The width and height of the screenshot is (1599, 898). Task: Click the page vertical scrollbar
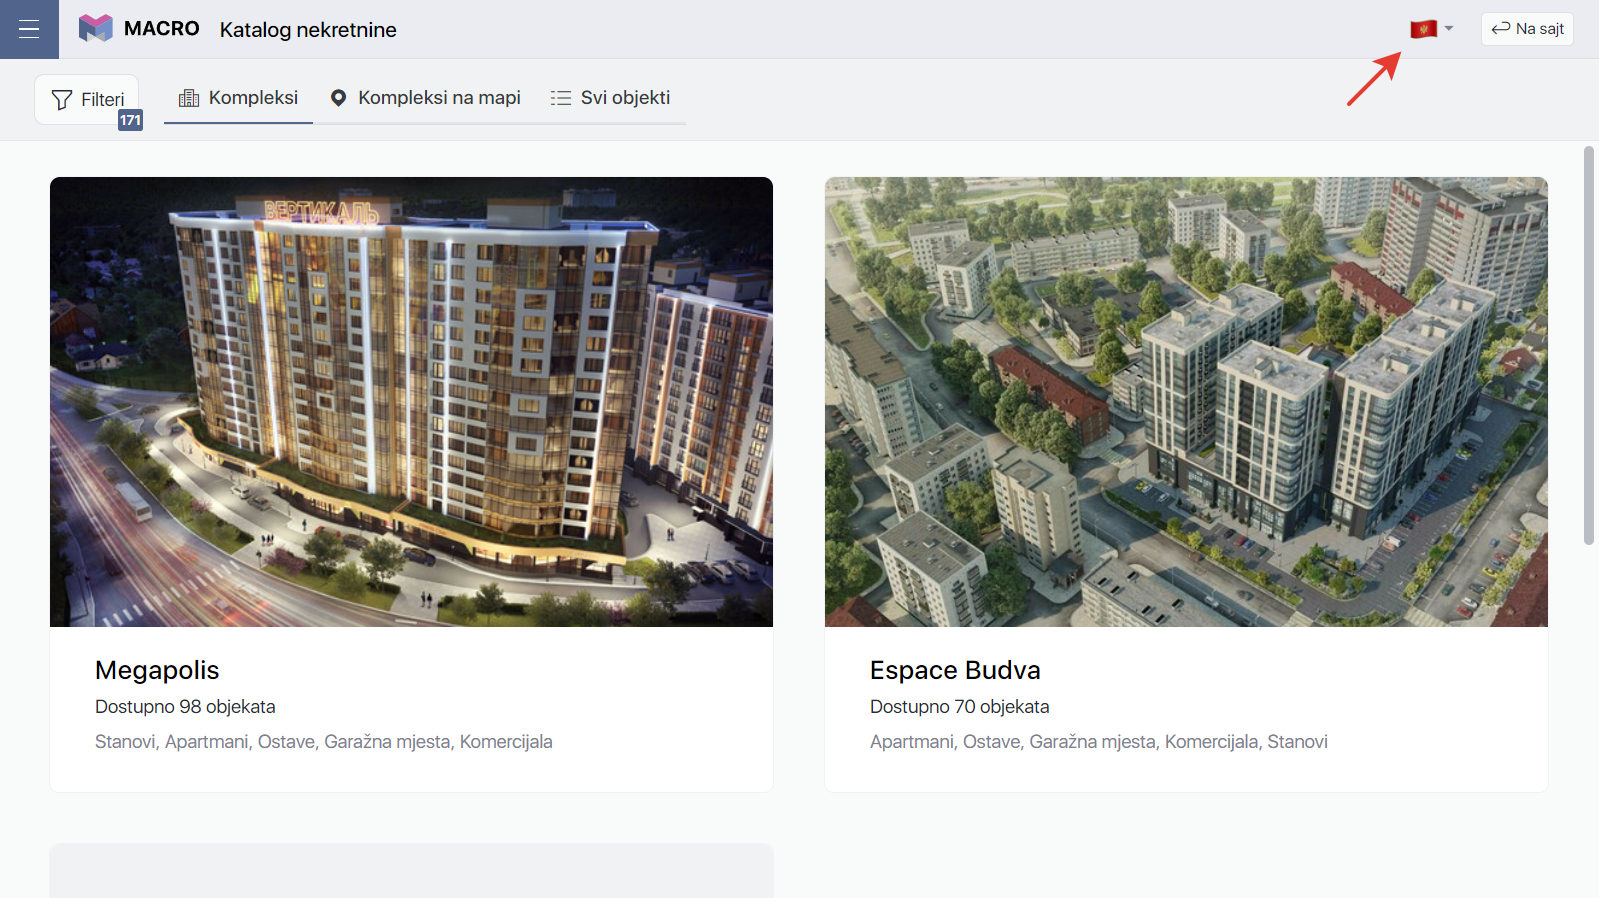coord(1588,345)
